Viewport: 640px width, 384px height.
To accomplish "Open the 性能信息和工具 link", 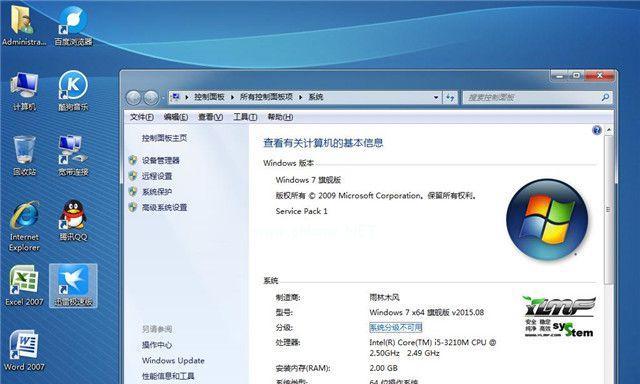I will tap(168, 376).
